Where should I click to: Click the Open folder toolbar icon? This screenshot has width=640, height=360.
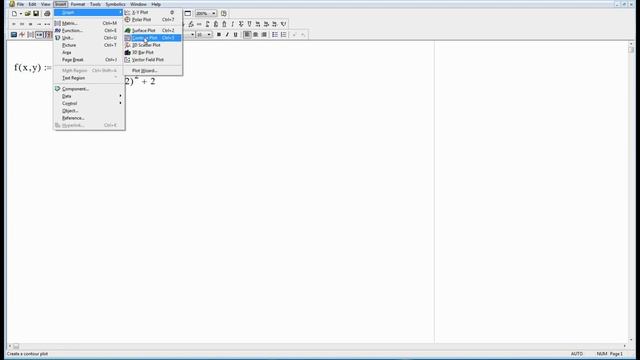(28, 13)
